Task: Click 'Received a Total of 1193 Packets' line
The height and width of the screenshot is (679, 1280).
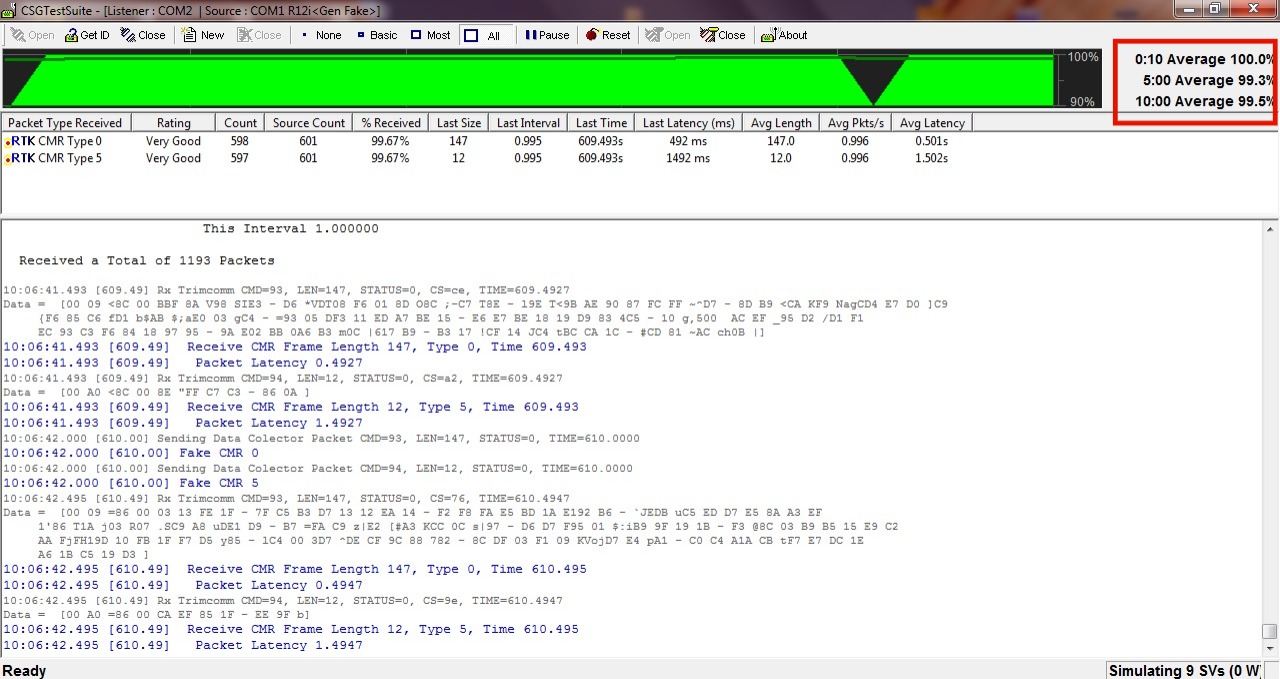Action: (x=146, y=261)
